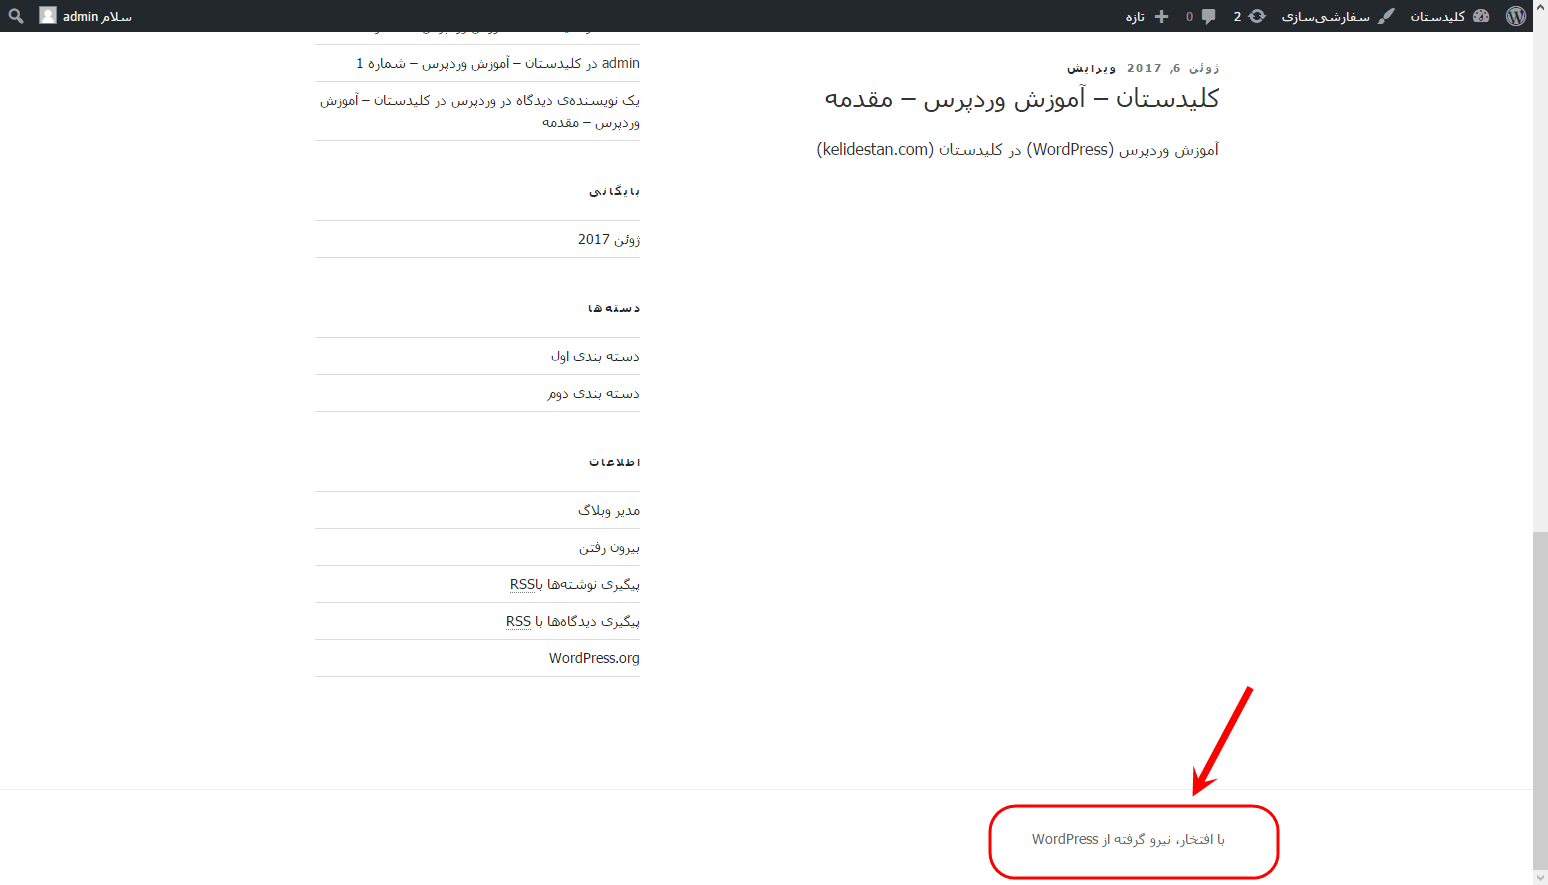
Task: Click the dashboard icon beside کلیدستان
Action: [x=1481, y=16]
